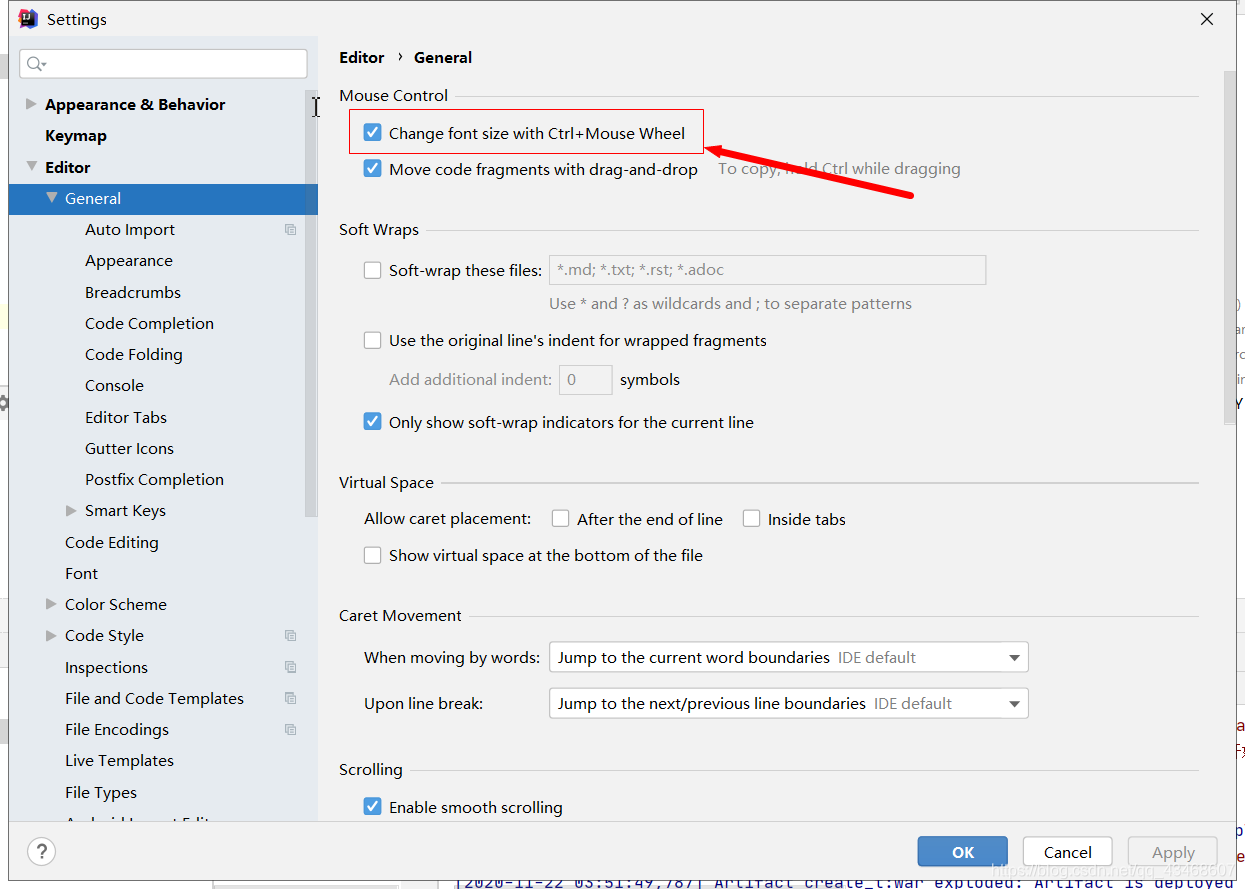Open the Appearance settings page
1245x889 pixels.
[129, 260]
